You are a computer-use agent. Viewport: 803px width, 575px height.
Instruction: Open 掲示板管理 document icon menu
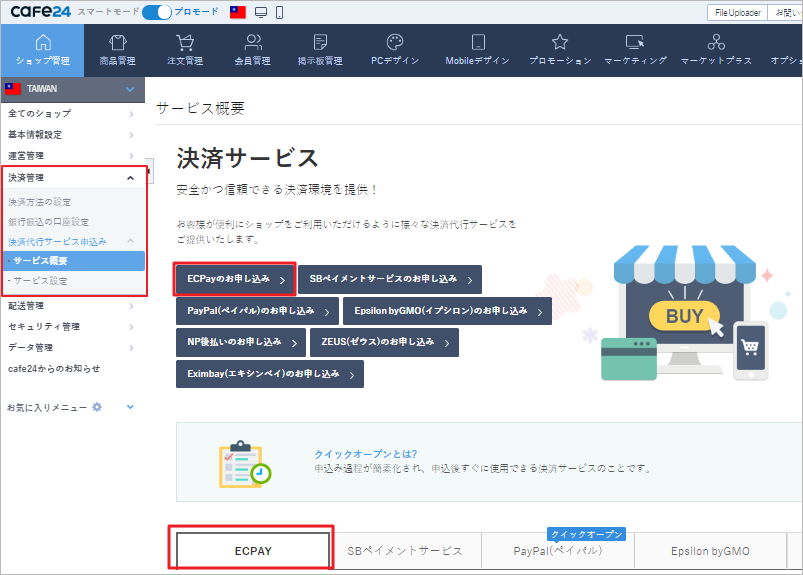tap(320, 42)
